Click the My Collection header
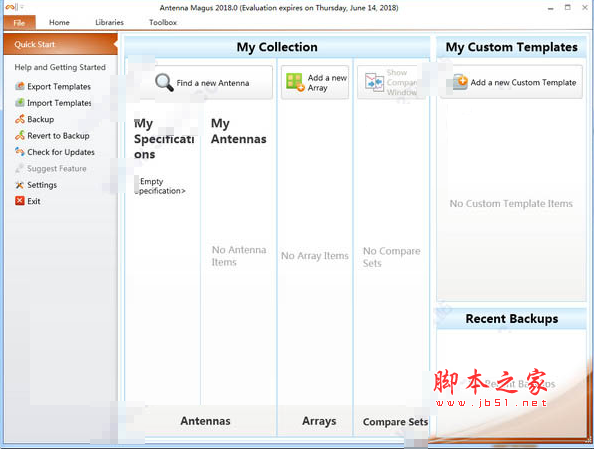 pyautogui.click(x=277, y=47)
